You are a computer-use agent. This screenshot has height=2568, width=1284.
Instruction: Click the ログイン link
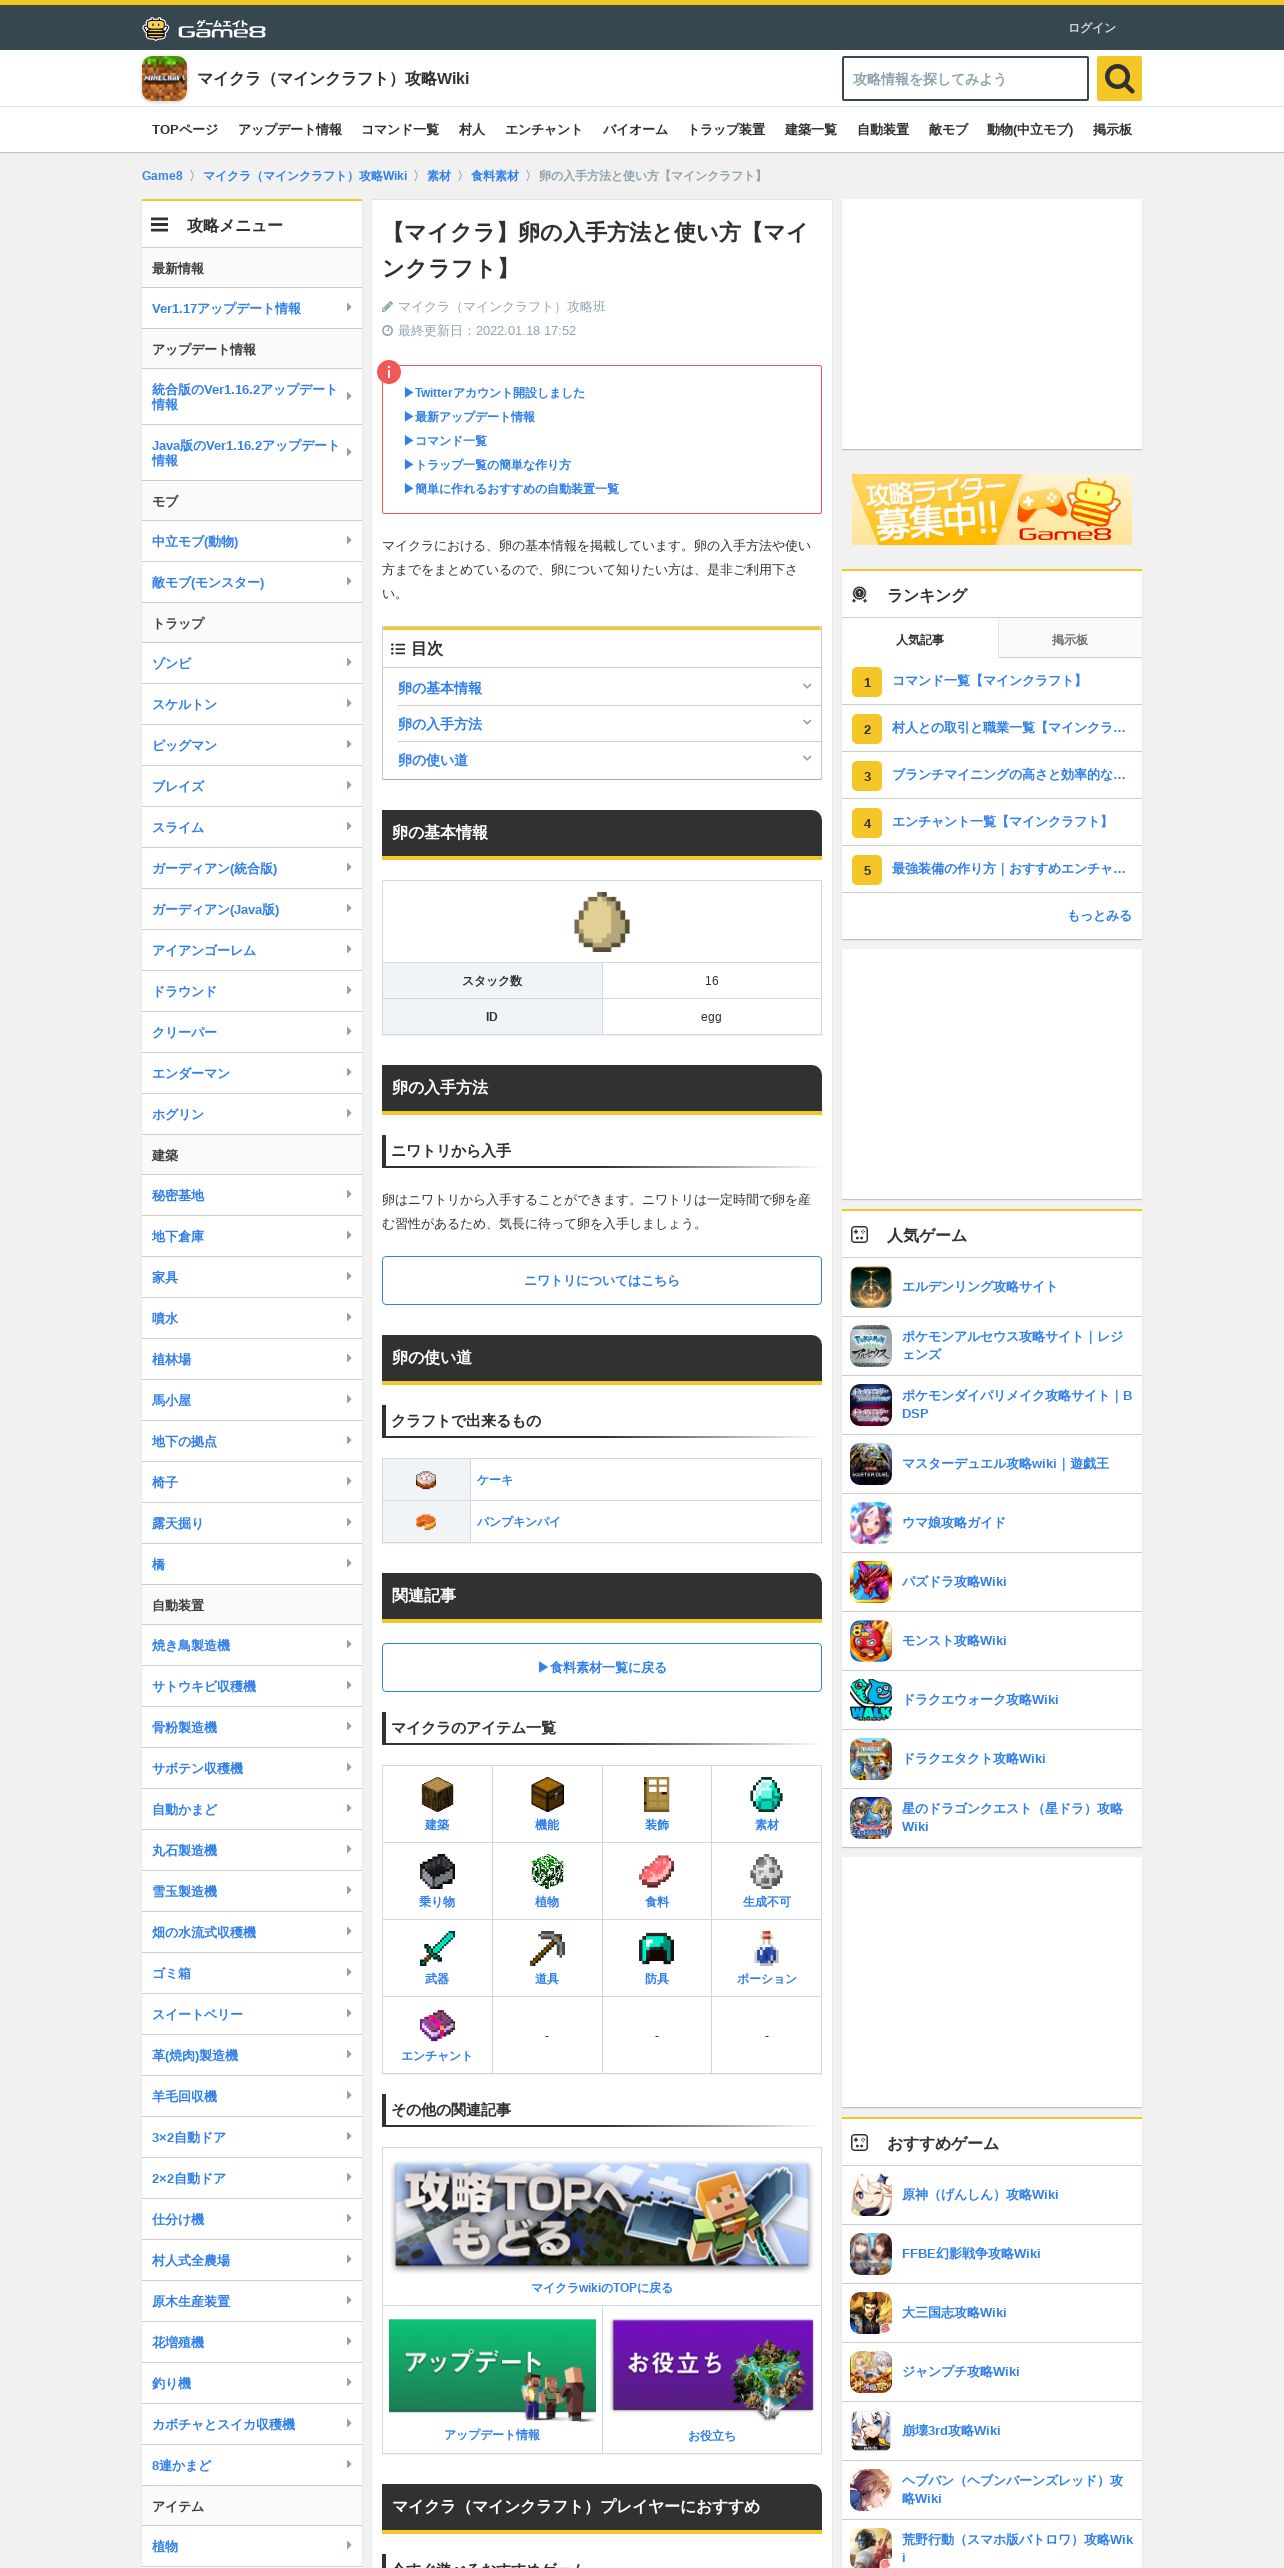click(x=1092, y=28)
